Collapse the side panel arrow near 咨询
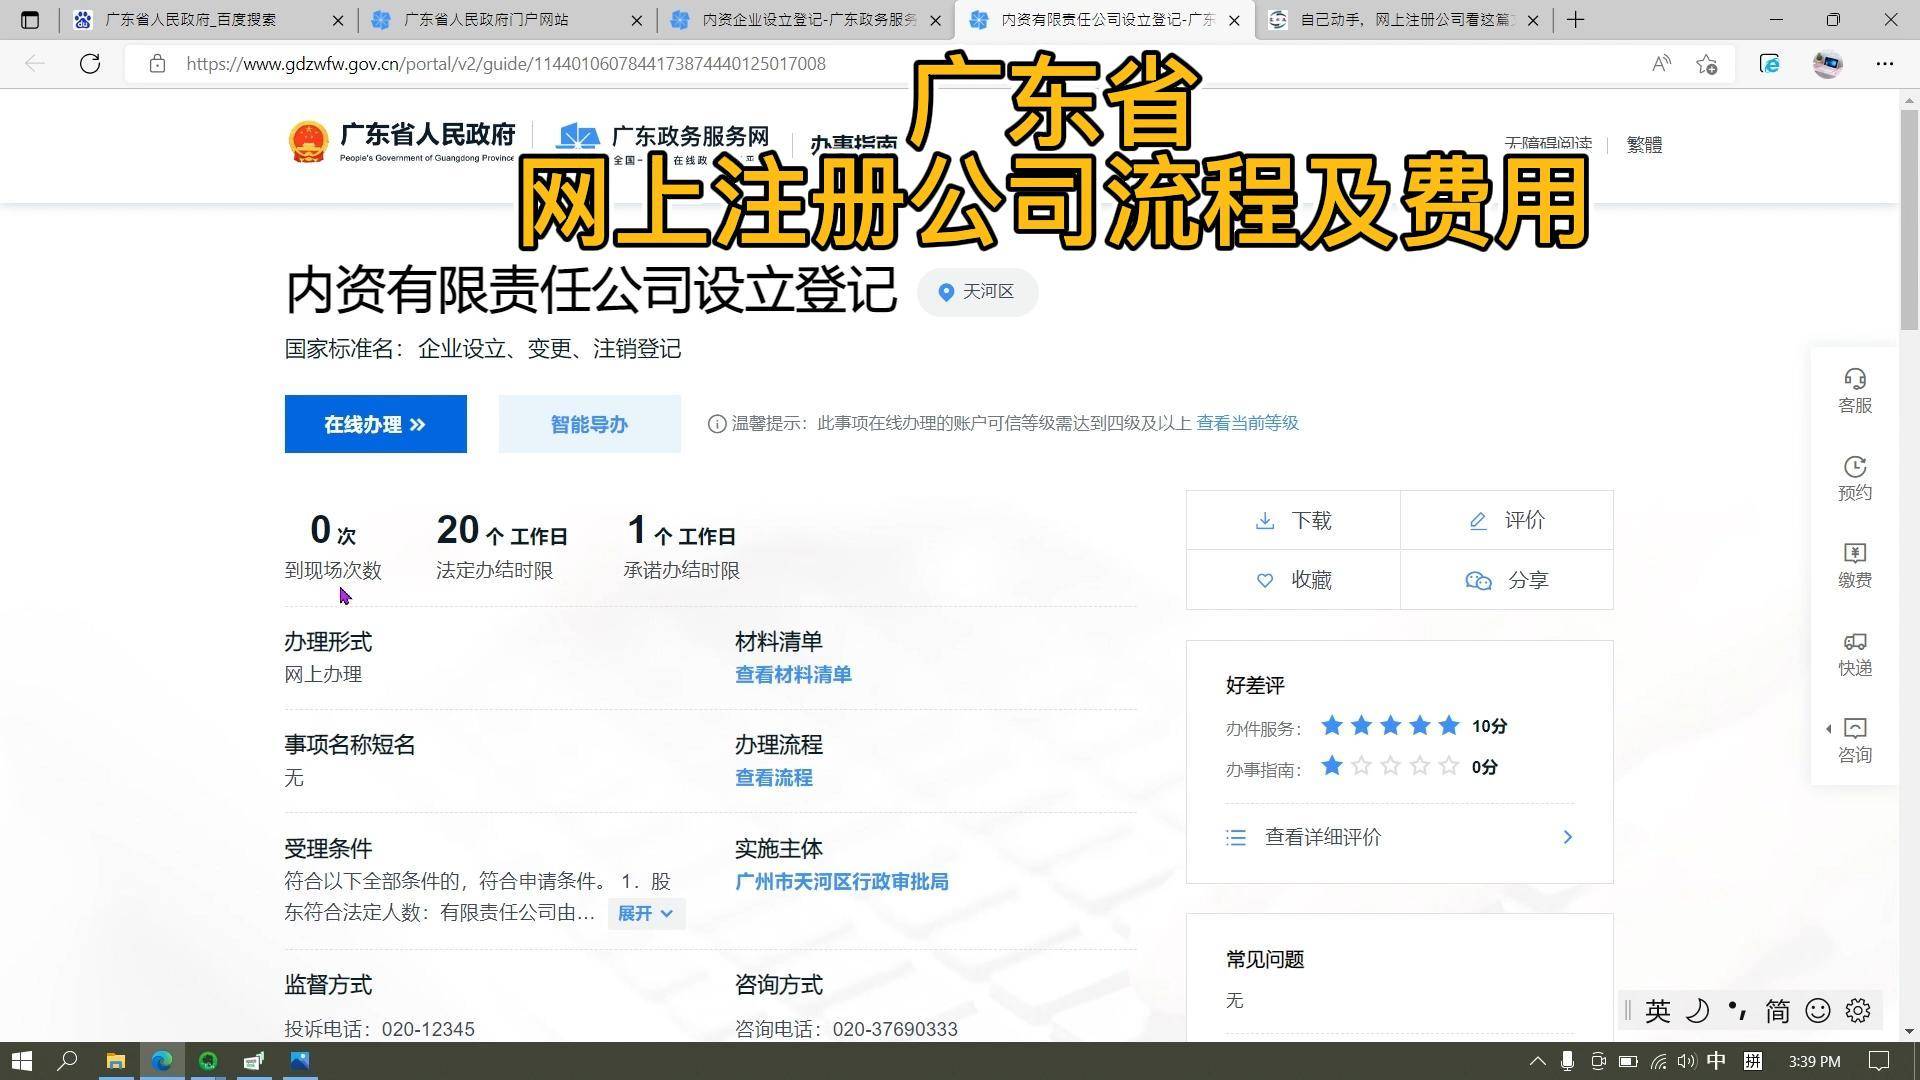Screen dimensions: 1920x1080 tap(1829, 728)
